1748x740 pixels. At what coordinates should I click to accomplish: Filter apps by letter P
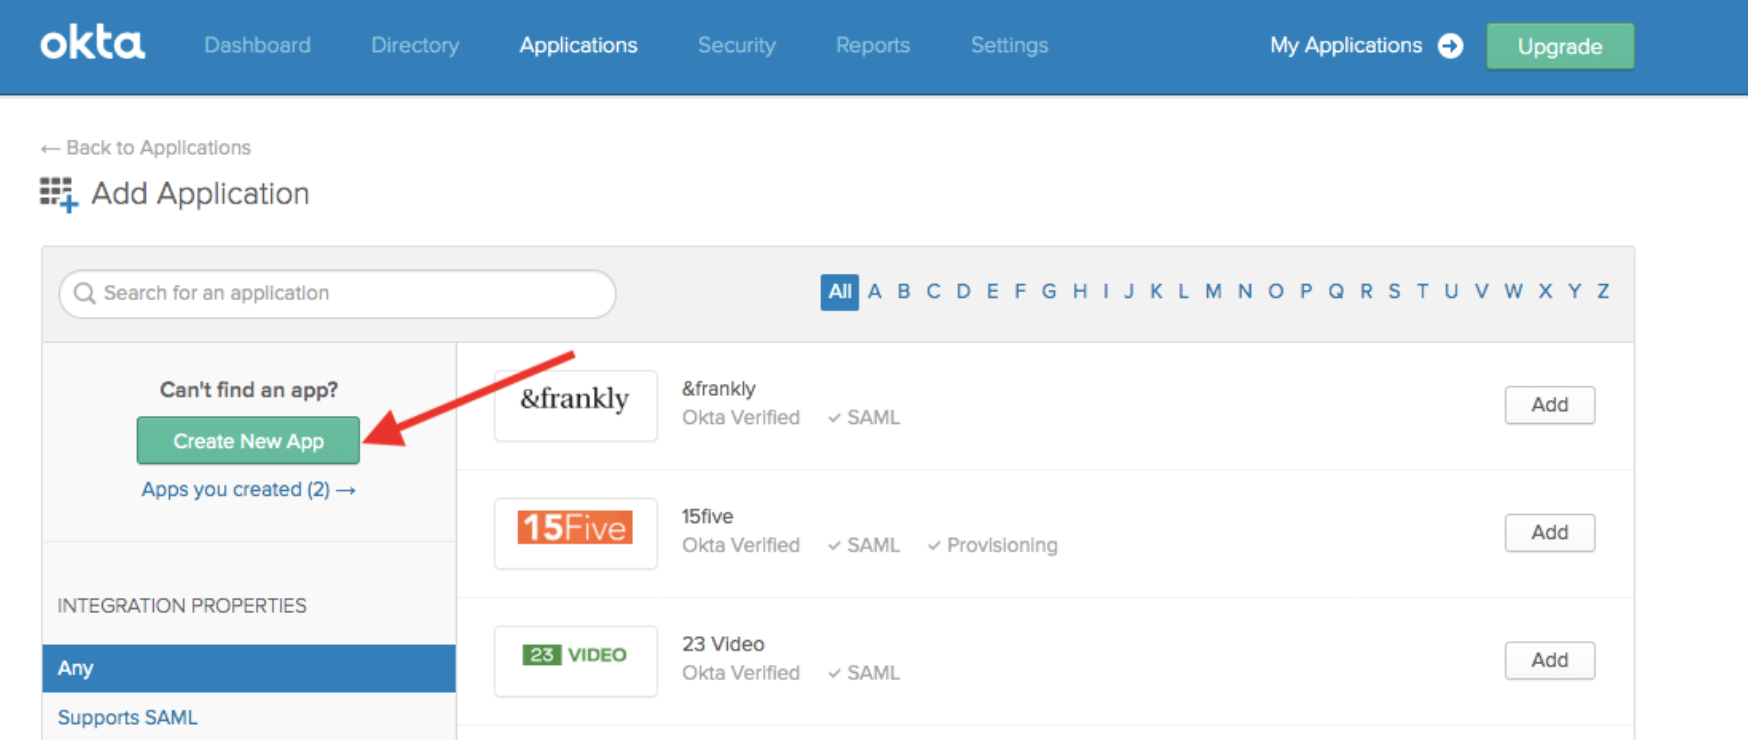pyautogui.click(x=1306, y=292)
